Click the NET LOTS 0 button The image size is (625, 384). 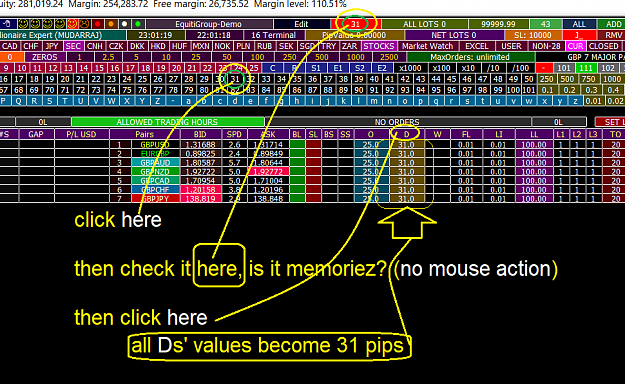click(454, 35)
